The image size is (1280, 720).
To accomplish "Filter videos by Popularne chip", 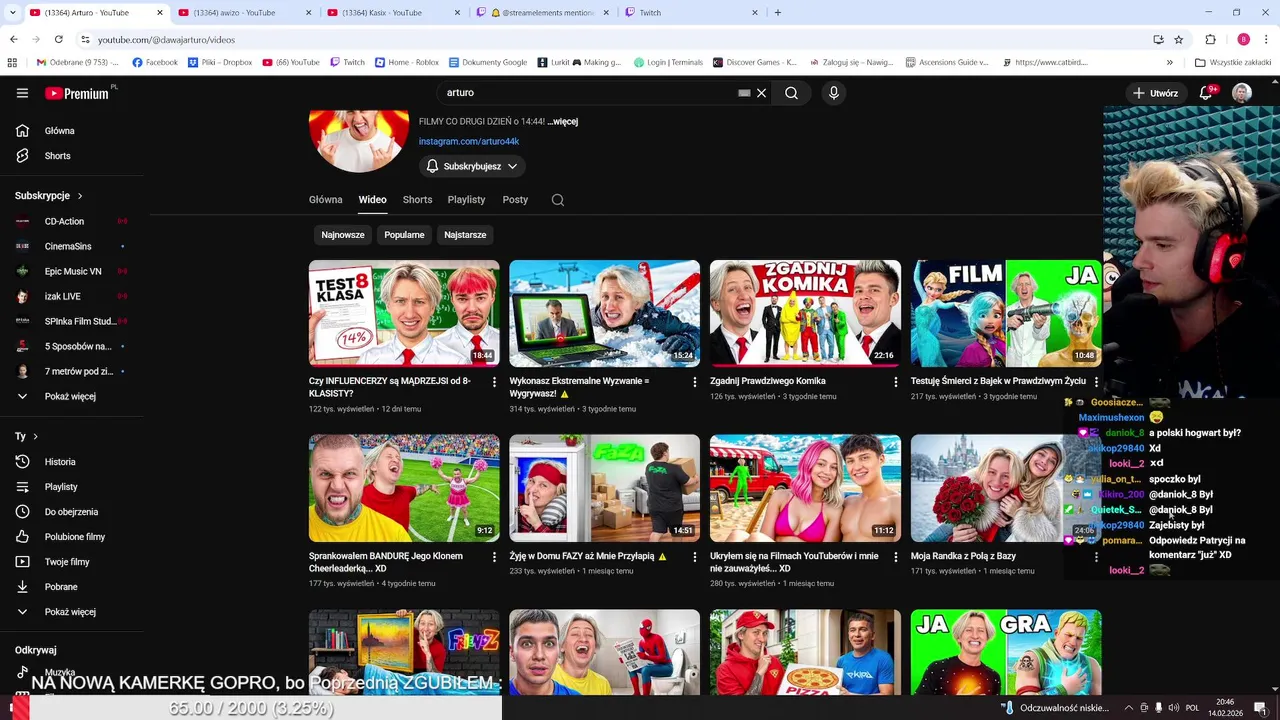I will click(x=405, y=235).
